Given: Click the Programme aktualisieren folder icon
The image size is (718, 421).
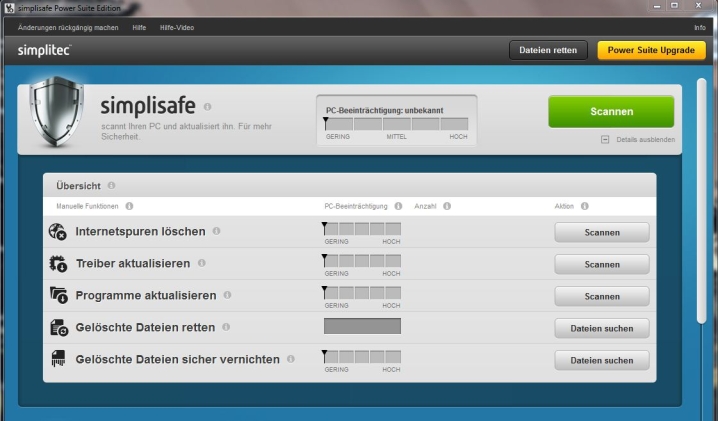Looking at the screenshot, I should point(58,296).
